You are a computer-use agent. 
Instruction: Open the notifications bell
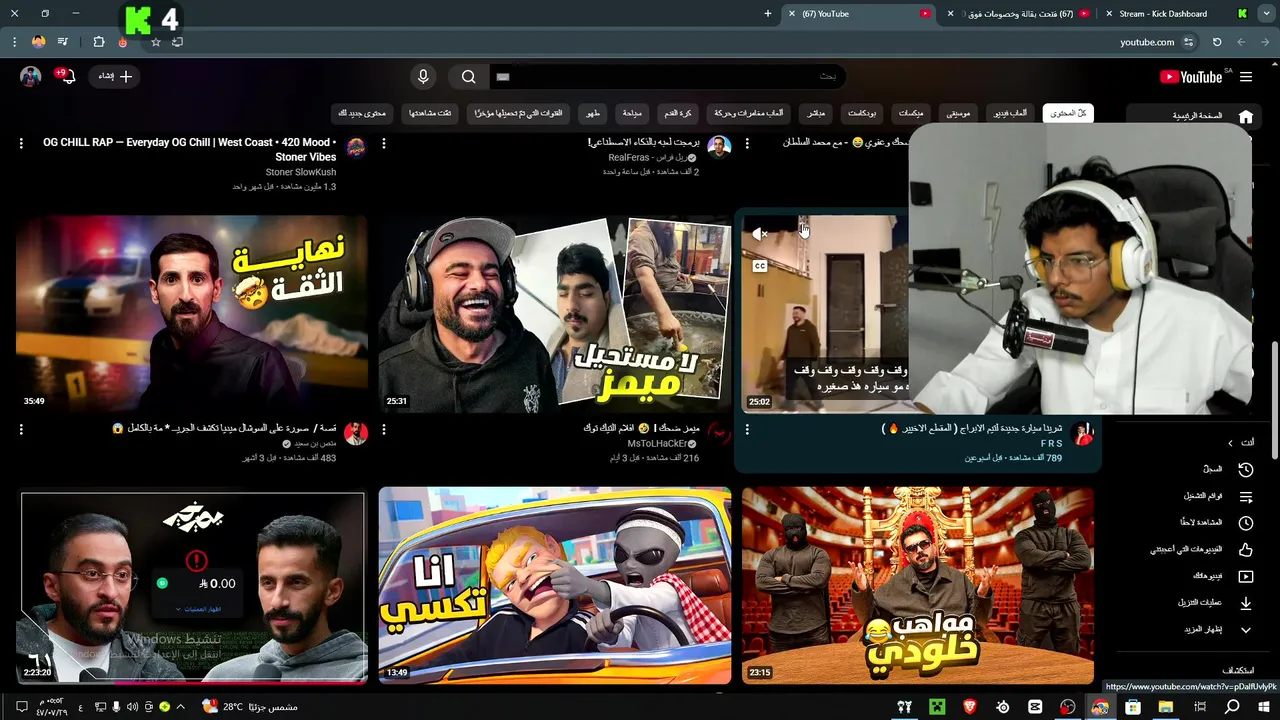tap(67, 76)
